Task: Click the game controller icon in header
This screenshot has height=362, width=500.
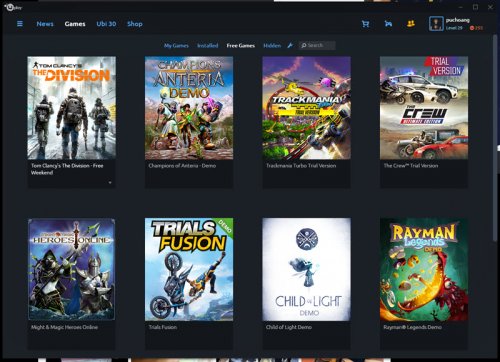Action: tap(388, 24)
